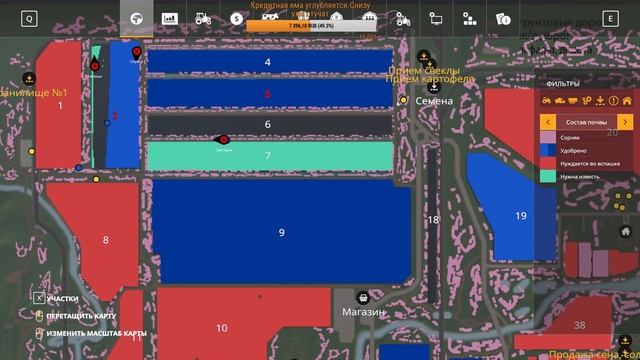
Task: Select the seeds pickup marker above 'Семена'
Action: pos(433,87)
